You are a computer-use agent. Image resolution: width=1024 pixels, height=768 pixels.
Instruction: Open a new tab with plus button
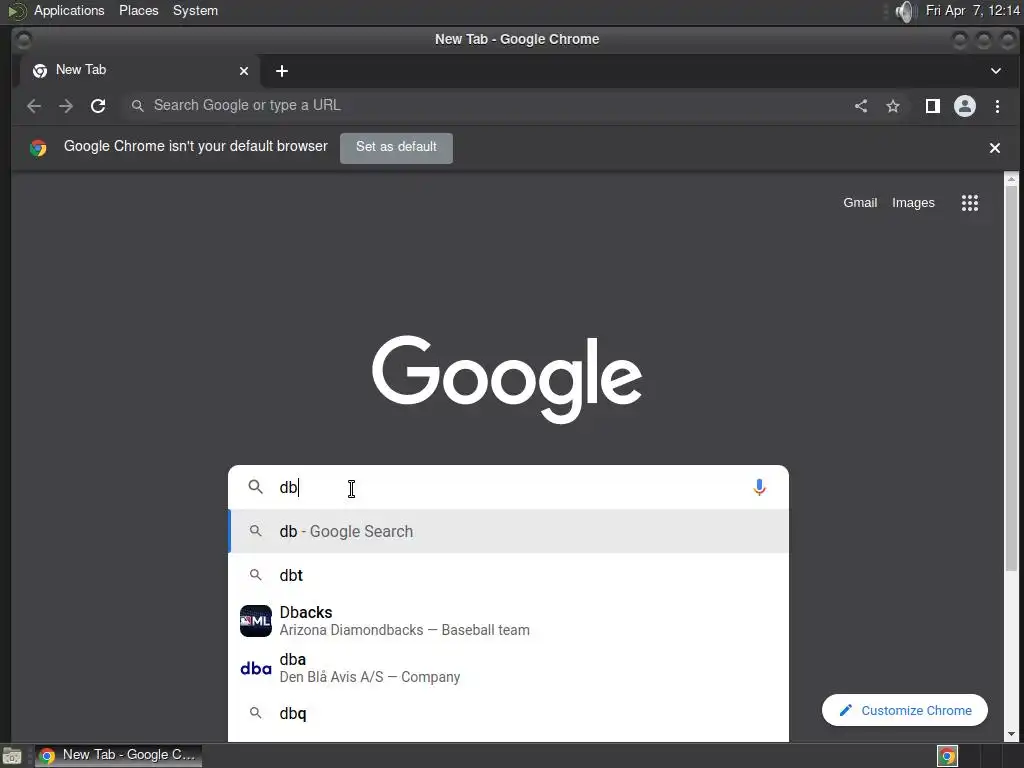[x=281, y=71]
